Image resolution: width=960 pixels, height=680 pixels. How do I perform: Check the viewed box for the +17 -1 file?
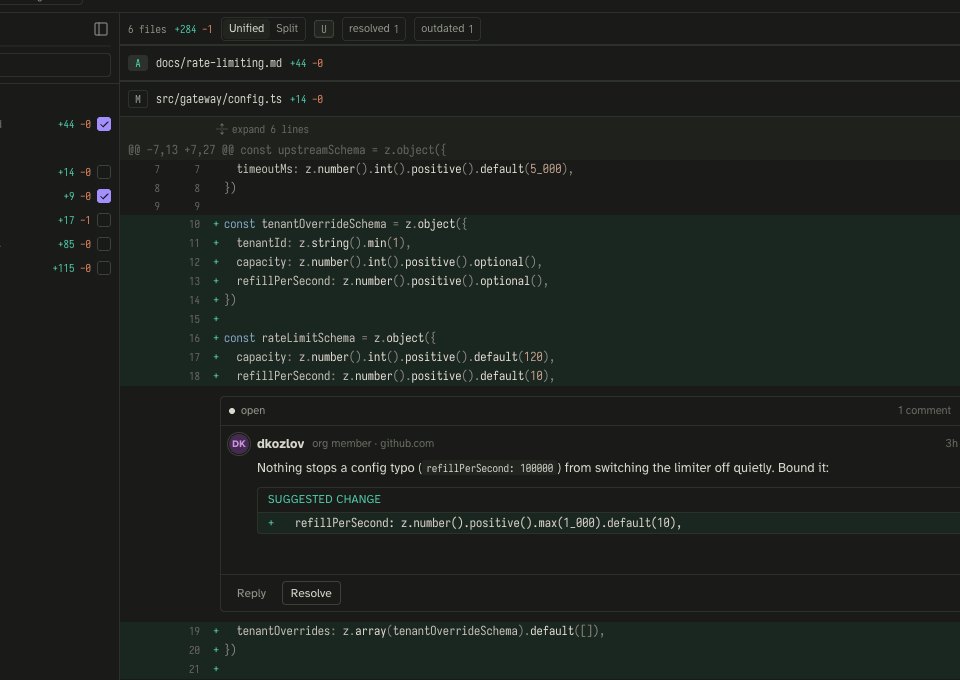click(104, 220)
